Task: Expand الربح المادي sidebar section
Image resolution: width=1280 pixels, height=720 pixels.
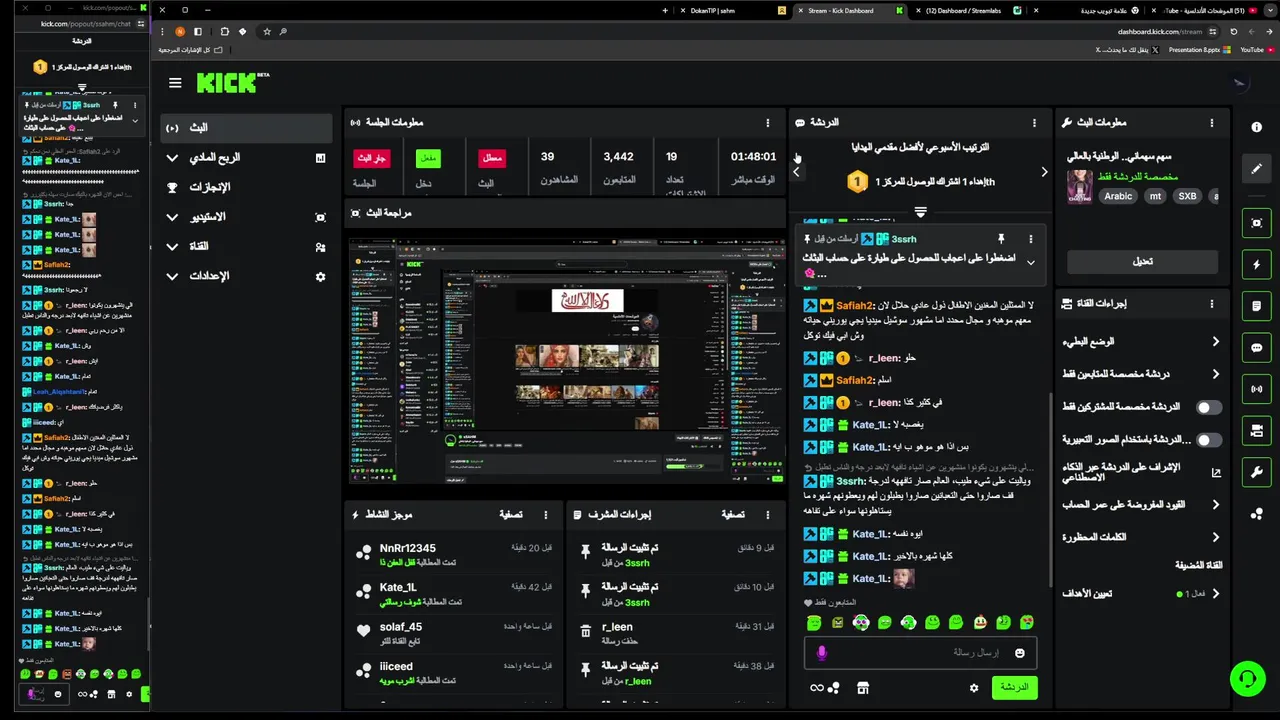Action: click(x=245, y=158)
